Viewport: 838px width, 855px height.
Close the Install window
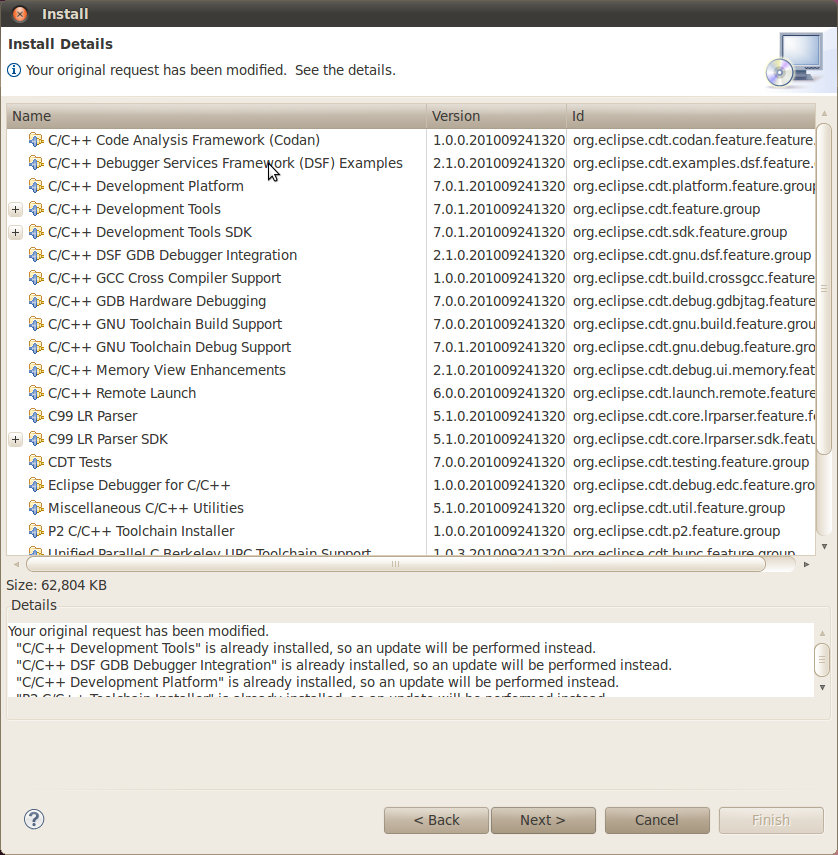pos(20,14)
